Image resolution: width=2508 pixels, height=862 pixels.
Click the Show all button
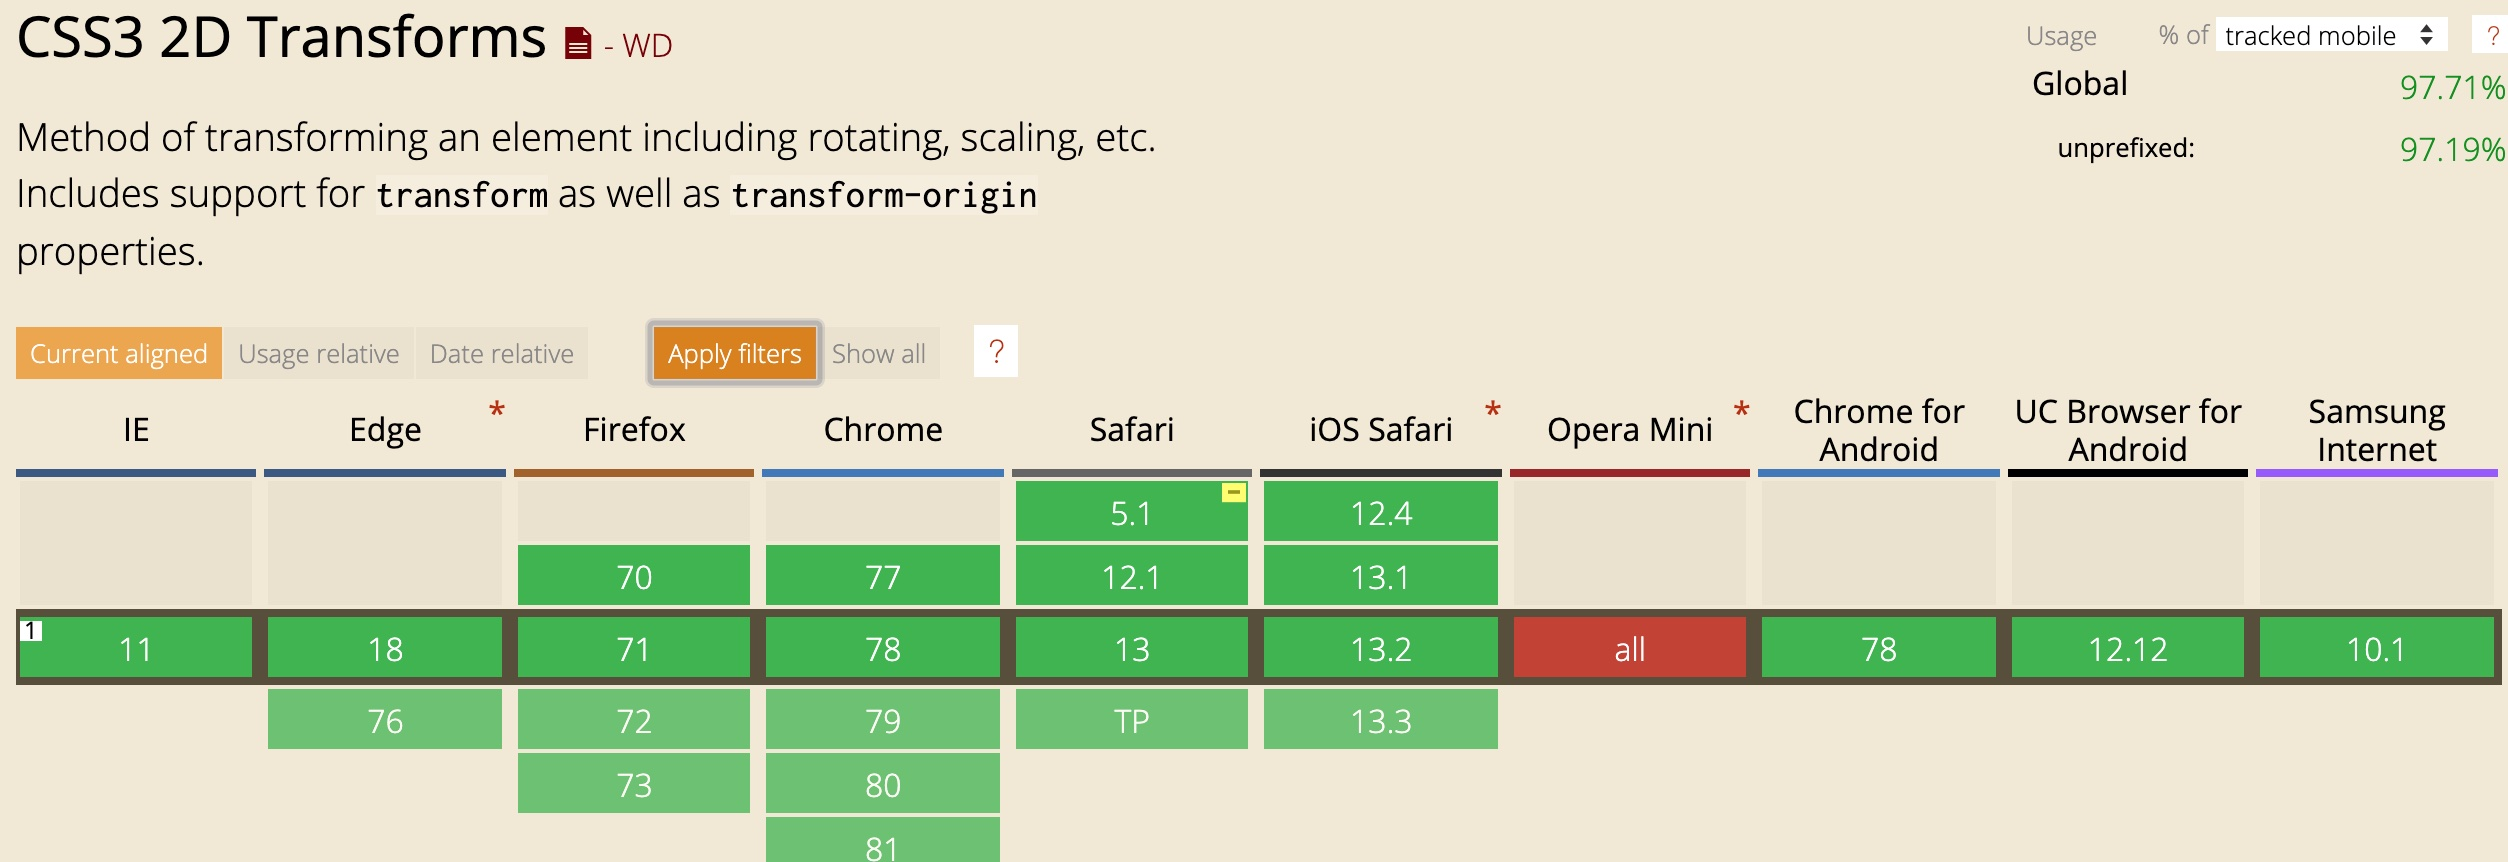[878, 353]
